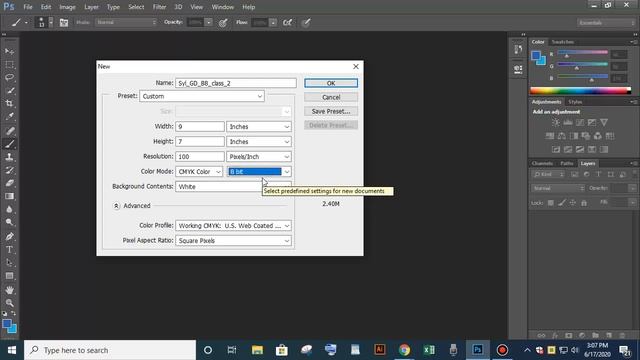
Task: Add a Brightness/Contrast adjustment
Action: (556, 122)
